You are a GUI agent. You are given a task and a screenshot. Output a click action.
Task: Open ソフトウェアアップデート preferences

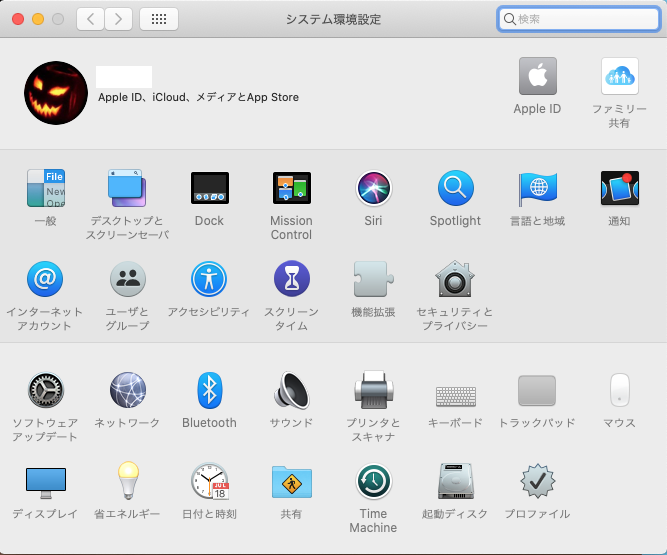click(45, 391)
